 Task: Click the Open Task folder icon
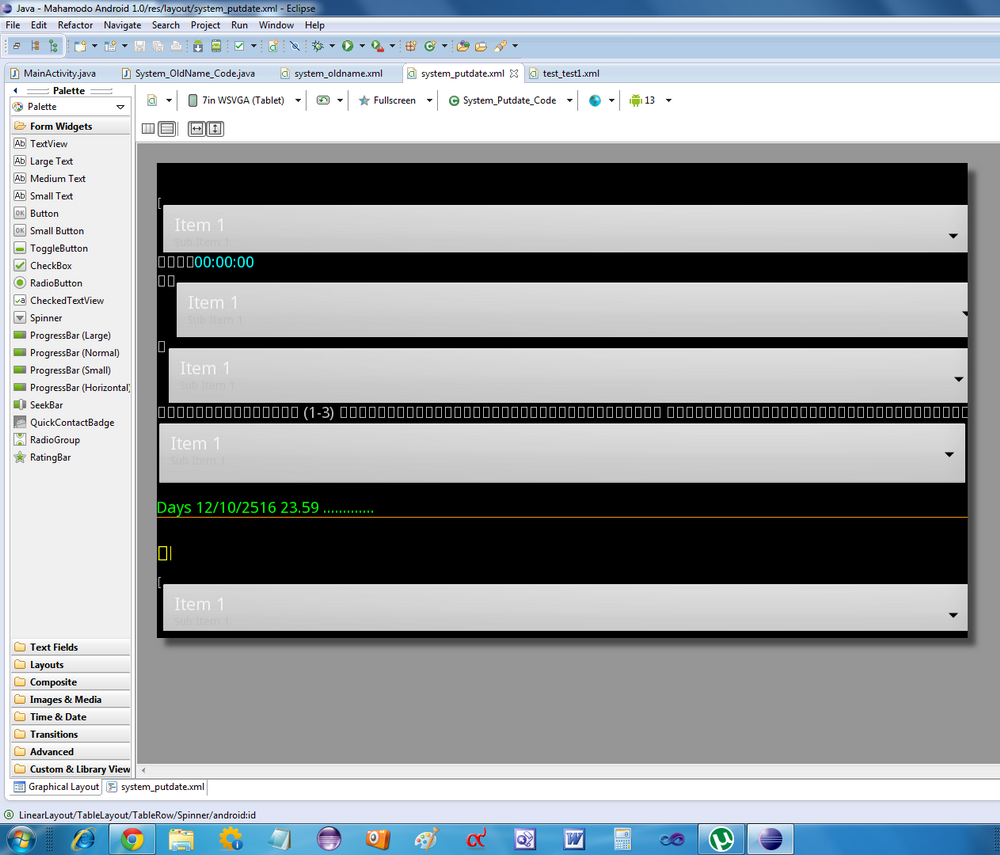coord(481,46)
